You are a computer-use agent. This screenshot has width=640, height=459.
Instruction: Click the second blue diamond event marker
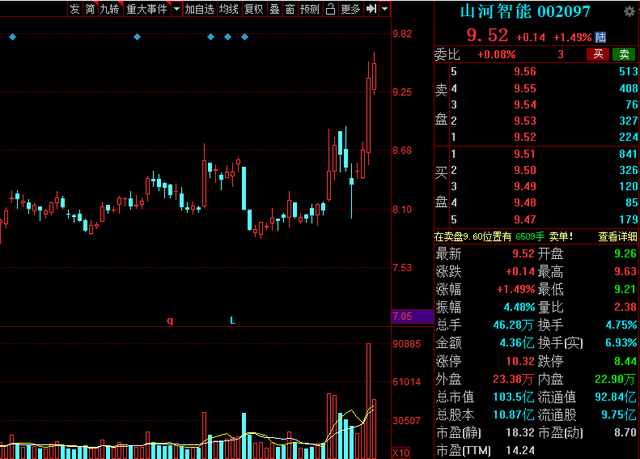pyautogui.click(x=137, y=37)
